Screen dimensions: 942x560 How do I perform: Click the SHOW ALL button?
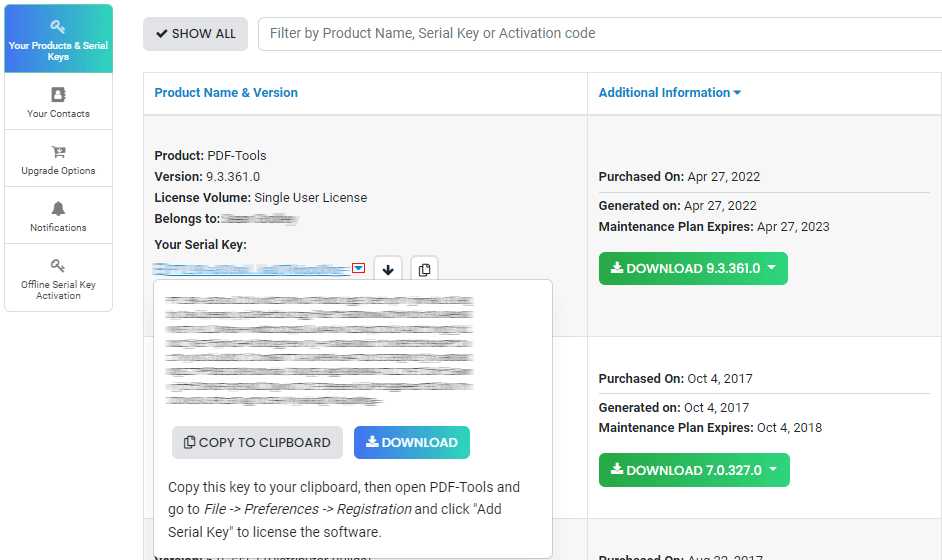click(195, 34)
